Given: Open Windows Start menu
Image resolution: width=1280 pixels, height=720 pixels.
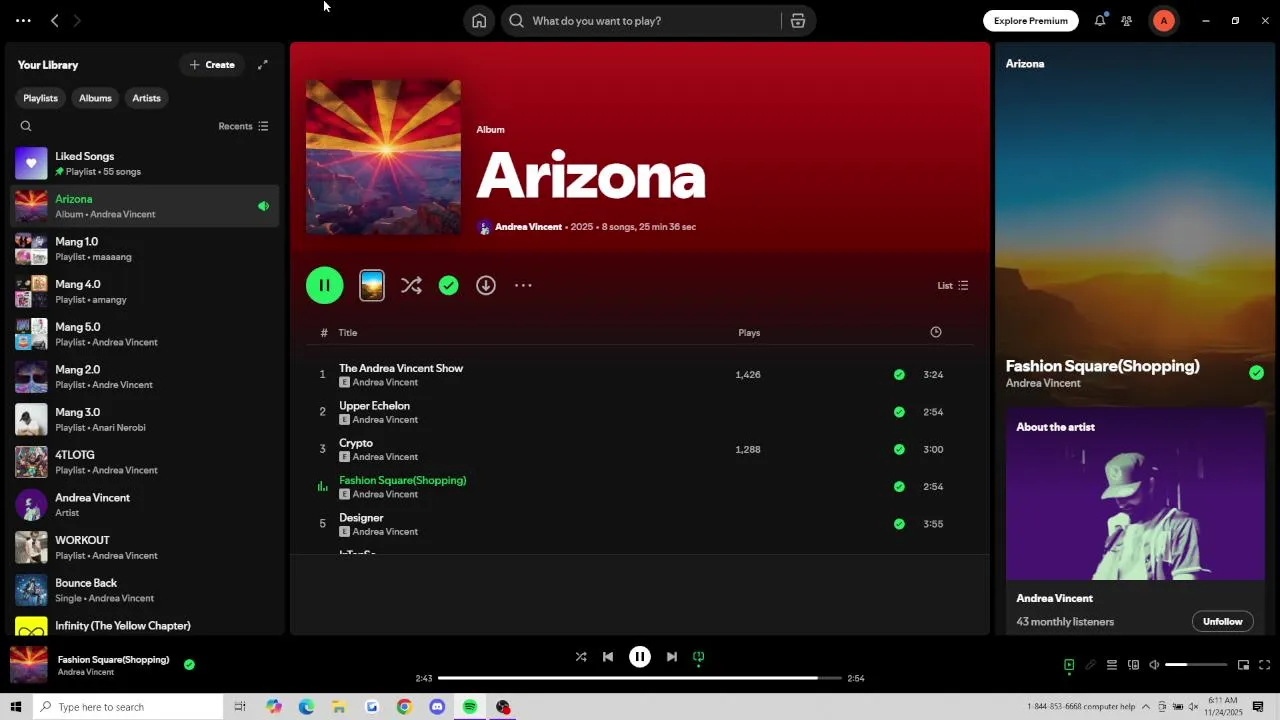Looking at the screenshot, I should tap(16, 707).
